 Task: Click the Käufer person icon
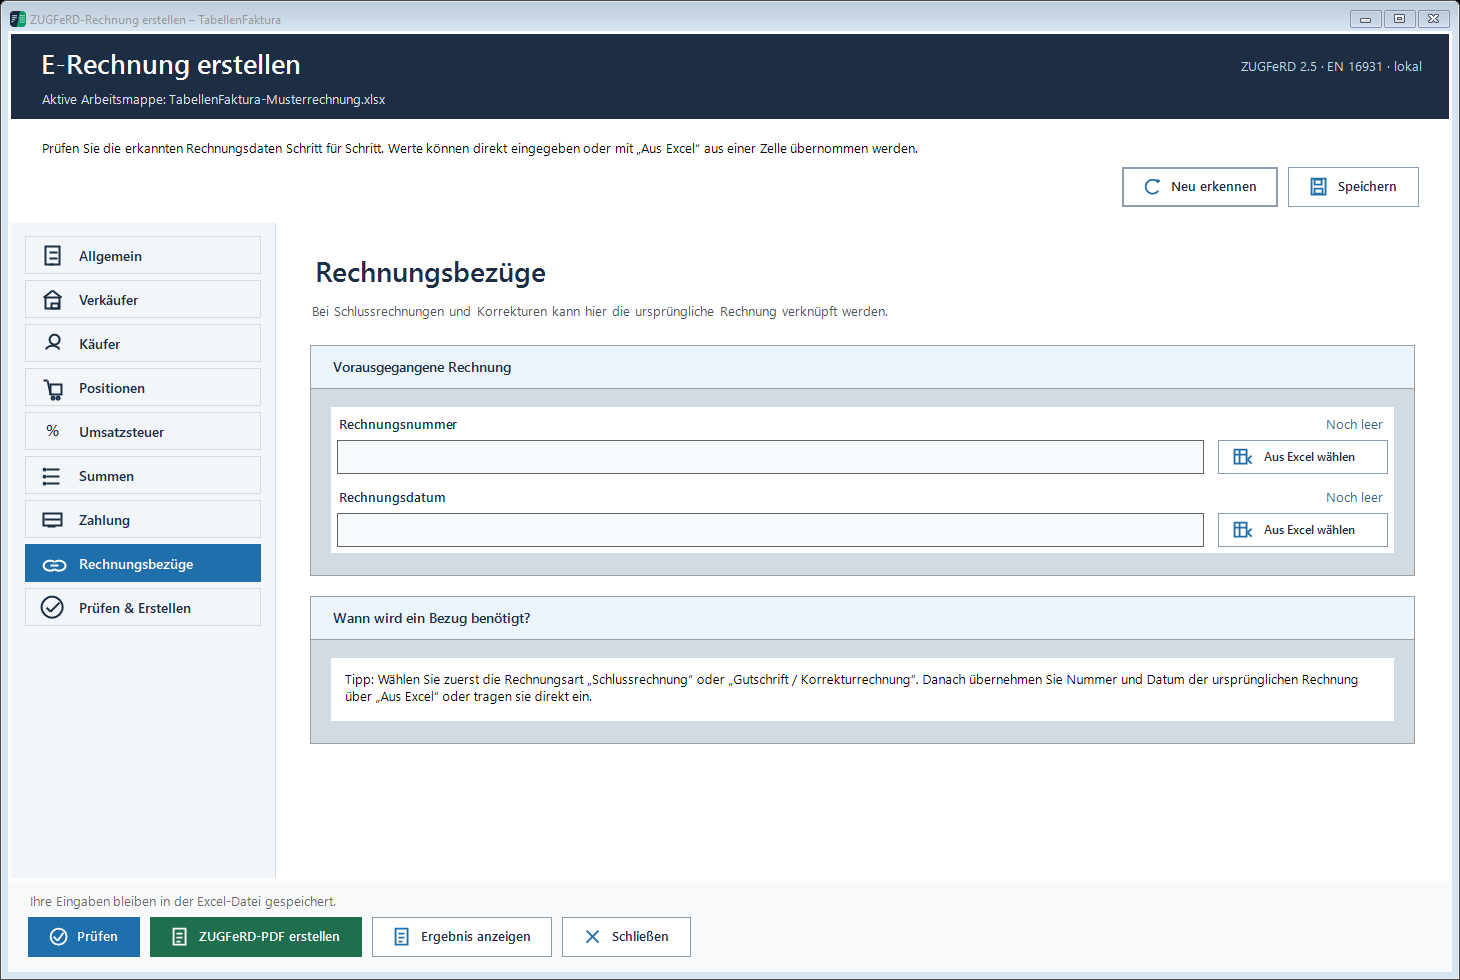tap(53, 343)
